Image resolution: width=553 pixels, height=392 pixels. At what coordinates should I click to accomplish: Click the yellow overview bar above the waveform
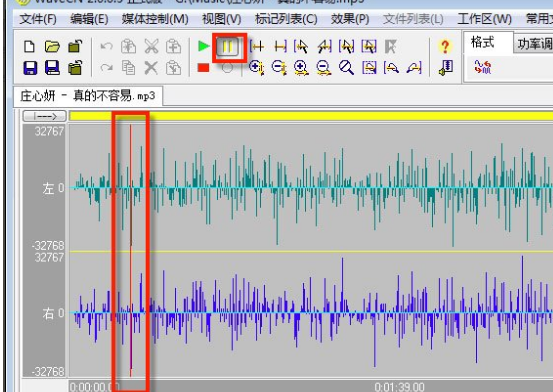click(311, 116)
